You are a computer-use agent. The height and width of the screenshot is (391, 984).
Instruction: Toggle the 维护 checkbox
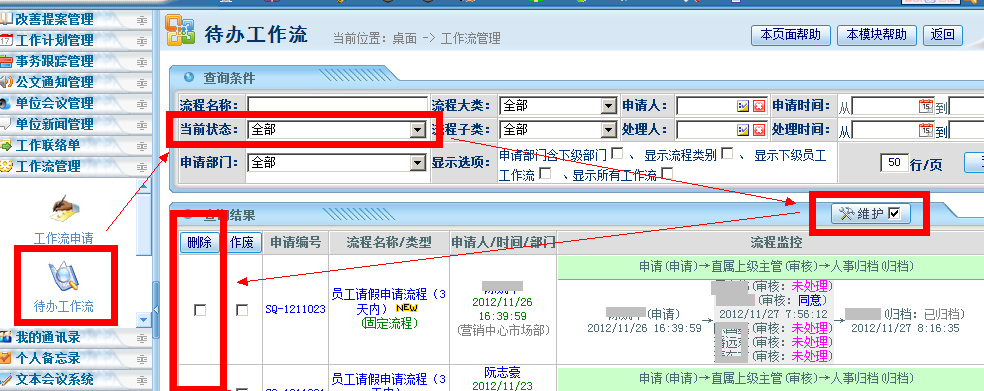895,214
